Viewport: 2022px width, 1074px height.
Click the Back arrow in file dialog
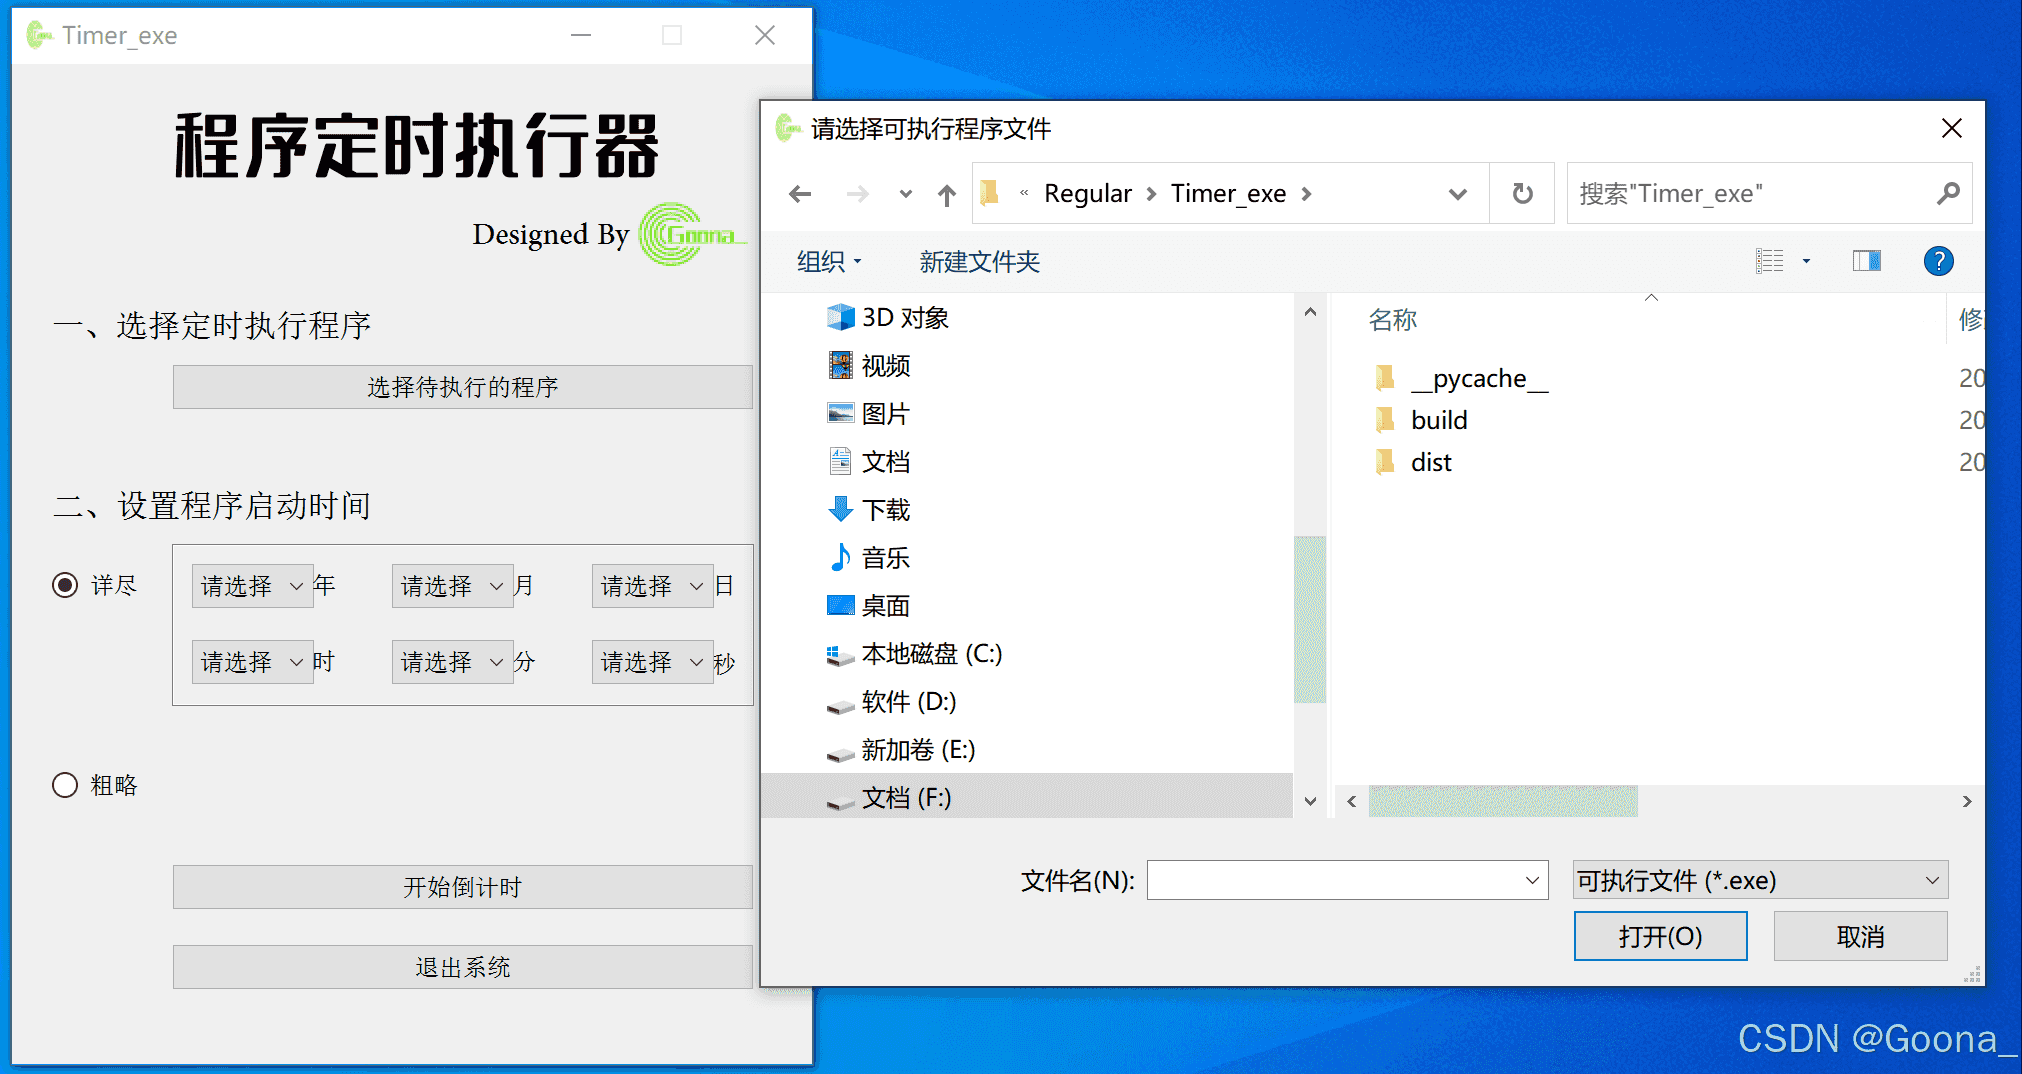(800, 194)
